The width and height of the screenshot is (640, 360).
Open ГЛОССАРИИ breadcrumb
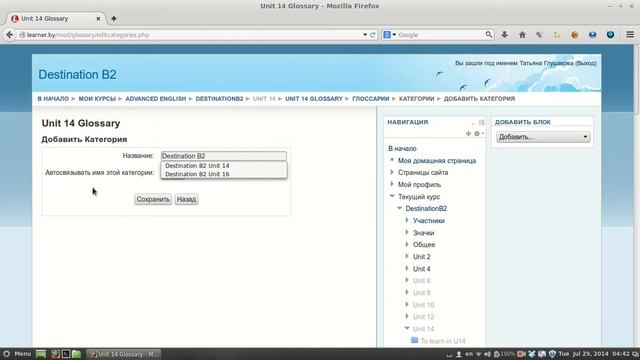[x=371, y=99]
